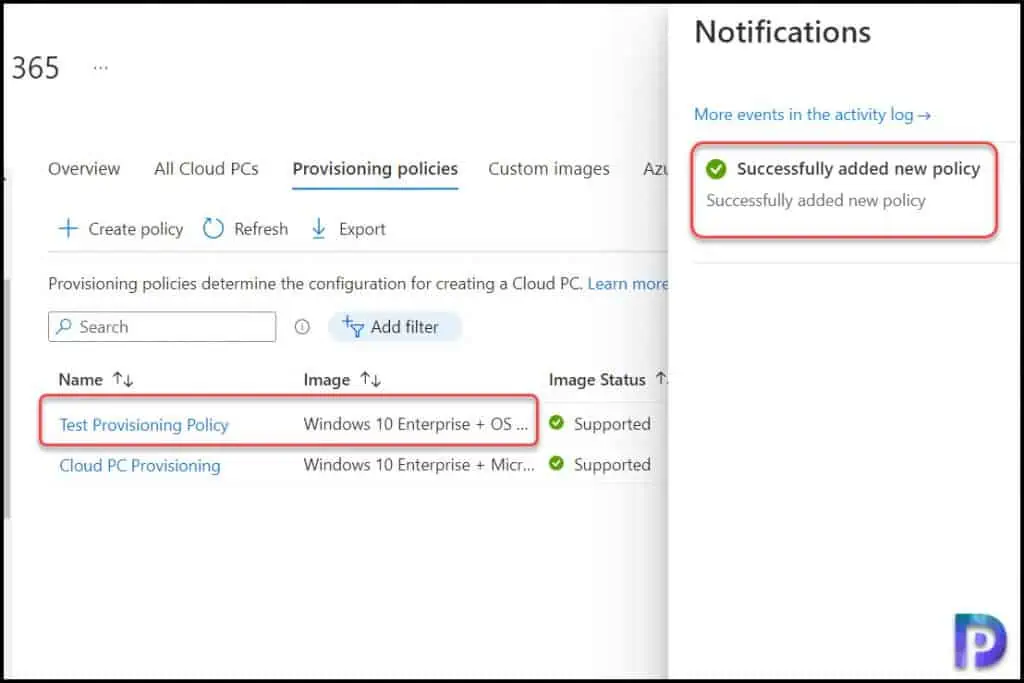Click the search info icon
This screenshot has width=1024, height=683.
coord(302,326)
